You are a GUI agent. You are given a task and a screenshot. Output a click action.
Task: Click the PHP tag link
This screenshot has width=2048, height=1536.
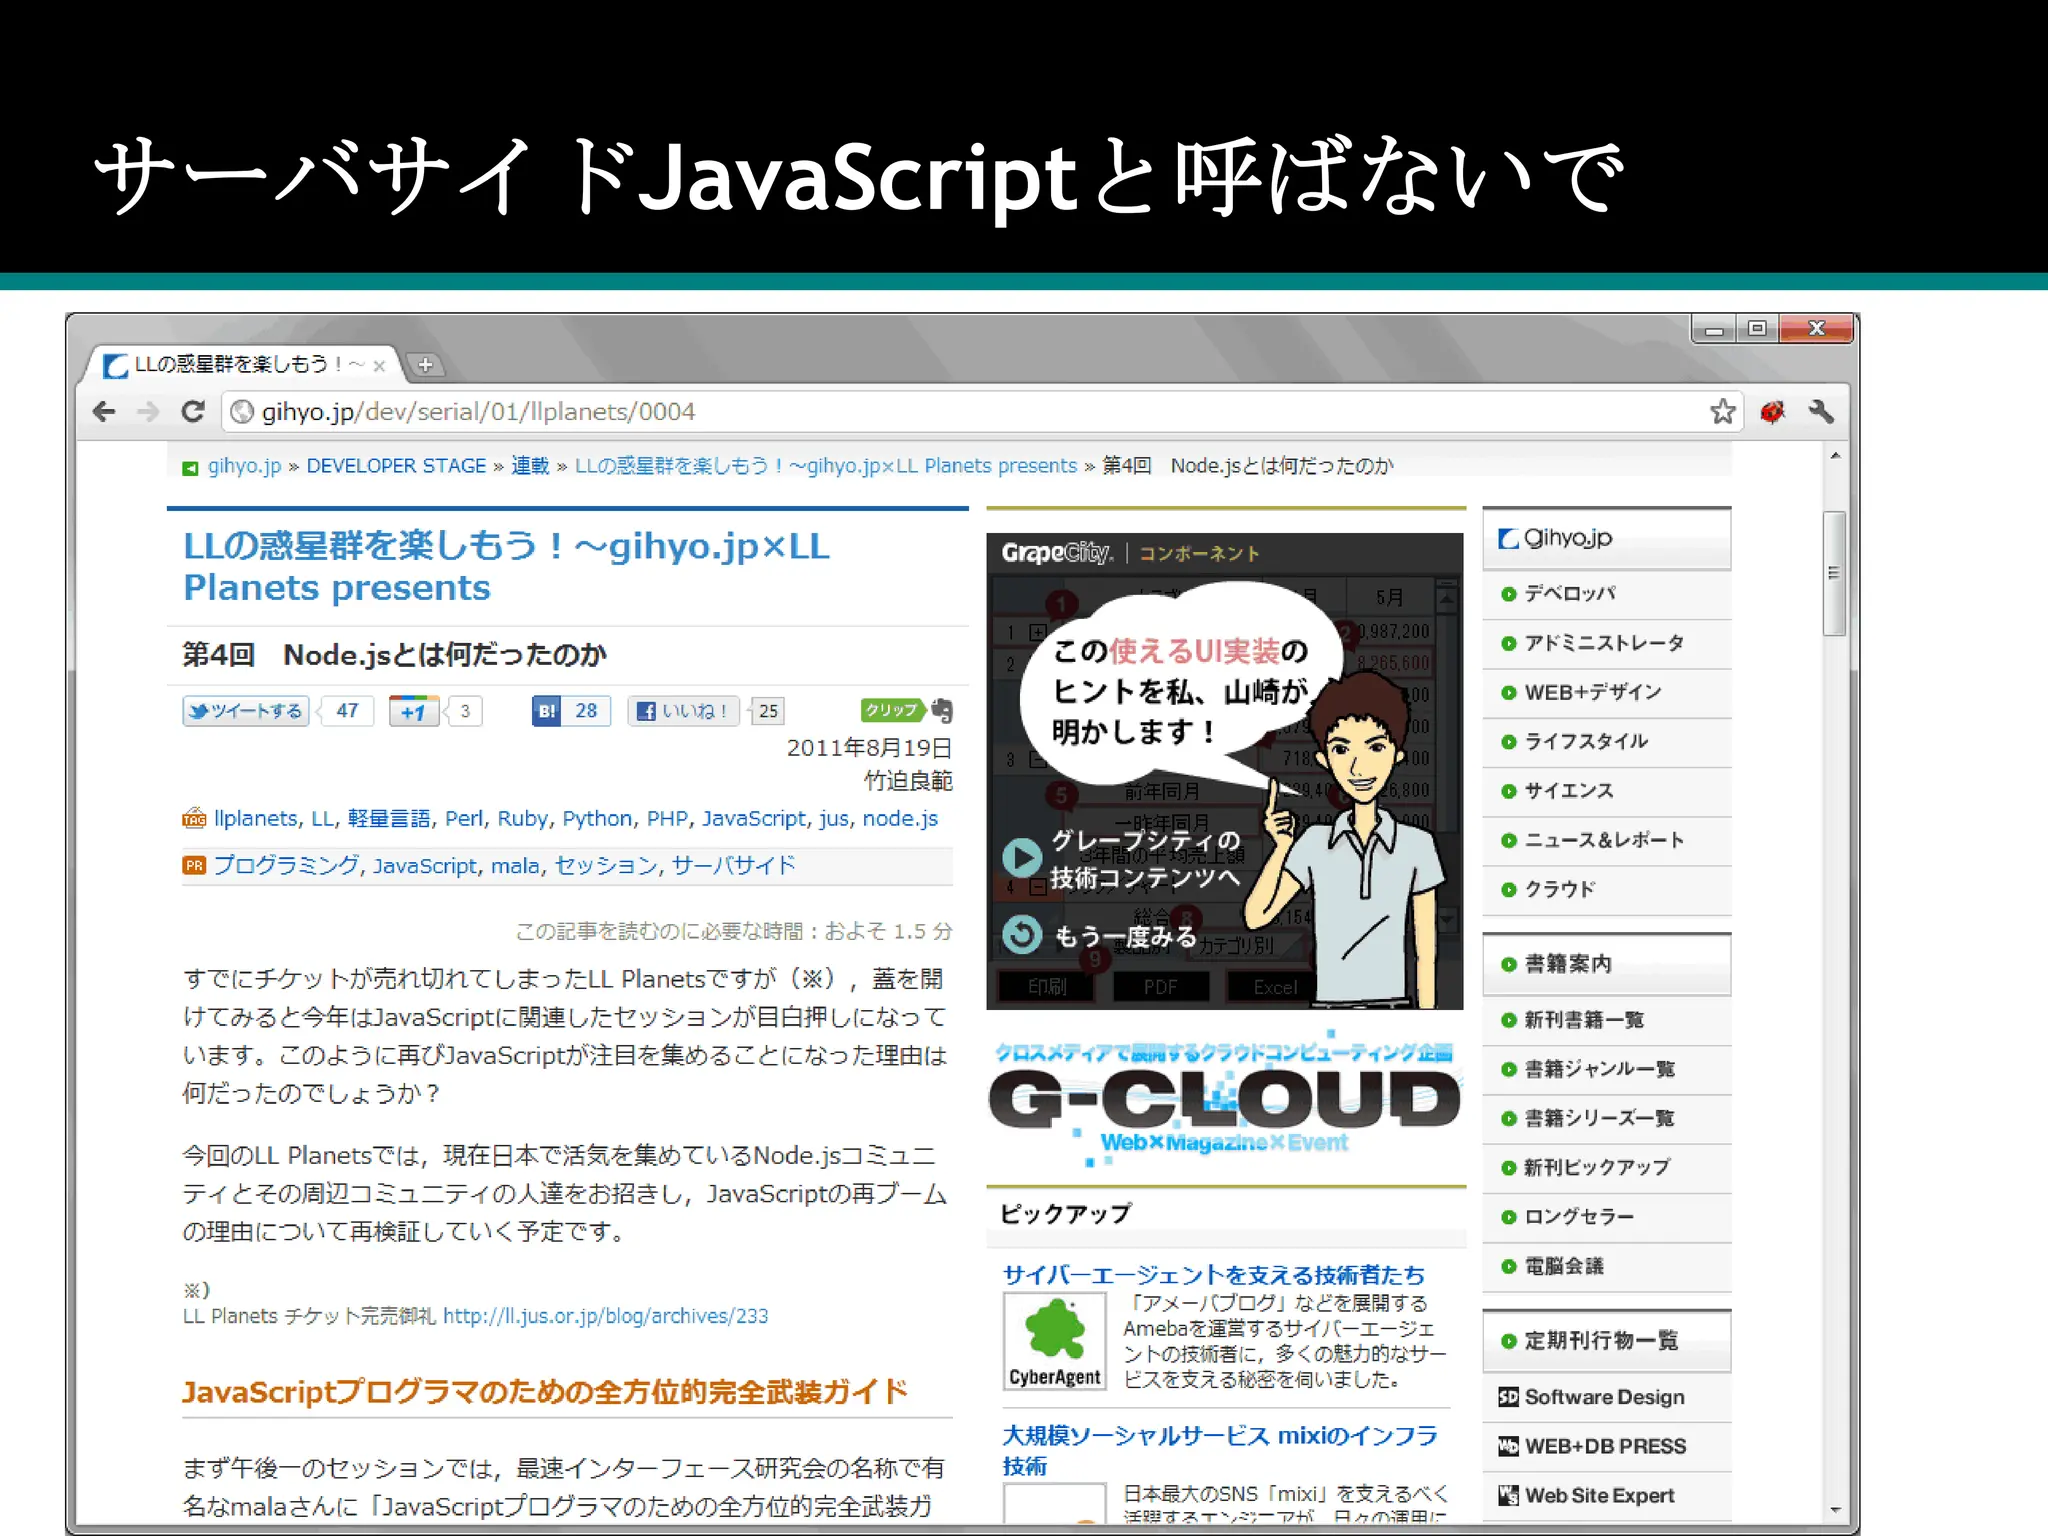tap(667, 818)
